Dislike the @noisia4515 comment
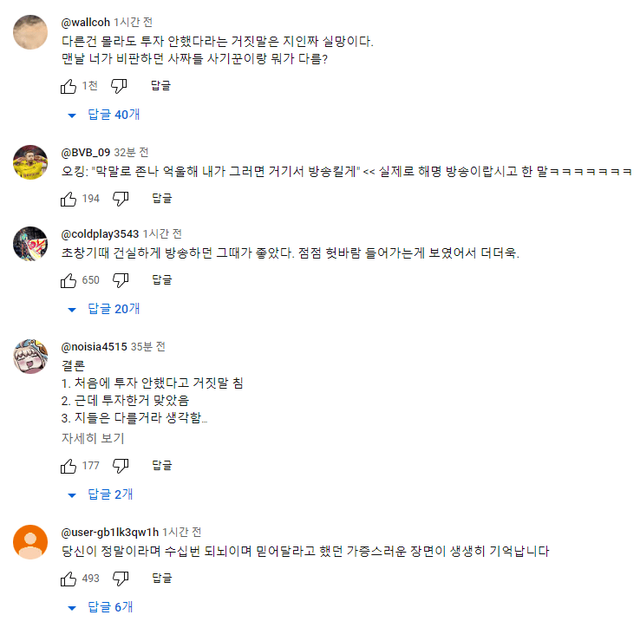Viewport: 640px width, 629px height. click(x=119, y=465)
